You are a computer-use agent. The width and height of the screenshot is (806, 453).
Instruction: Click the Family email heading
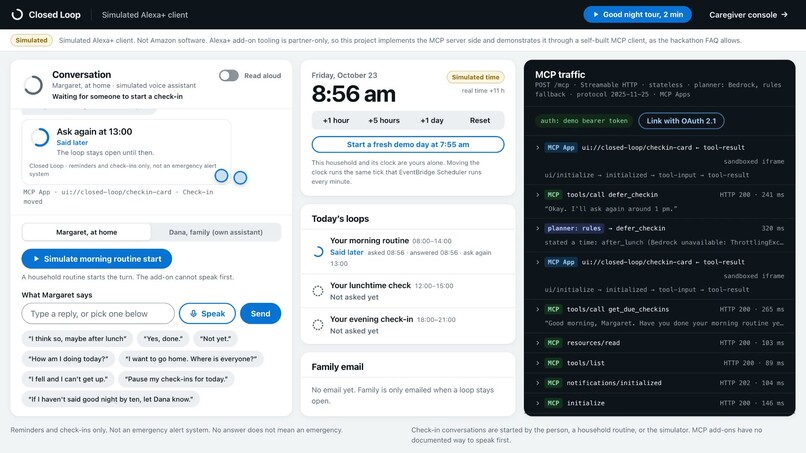(337, 367)
